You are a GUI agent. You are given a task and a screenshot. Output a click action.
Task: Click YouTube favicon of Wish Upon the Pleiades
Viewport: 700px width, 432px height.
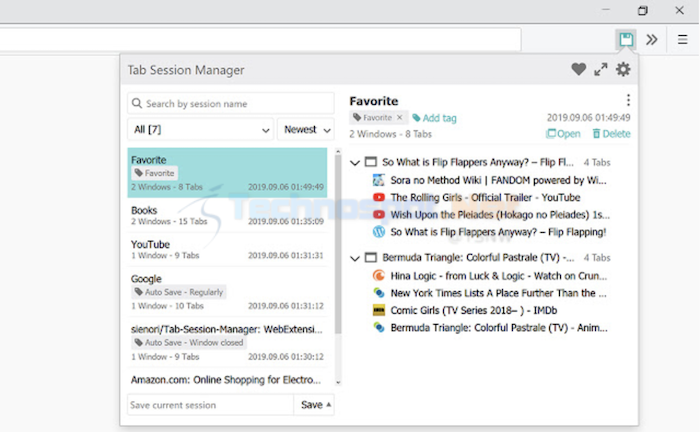click(379, 215)
